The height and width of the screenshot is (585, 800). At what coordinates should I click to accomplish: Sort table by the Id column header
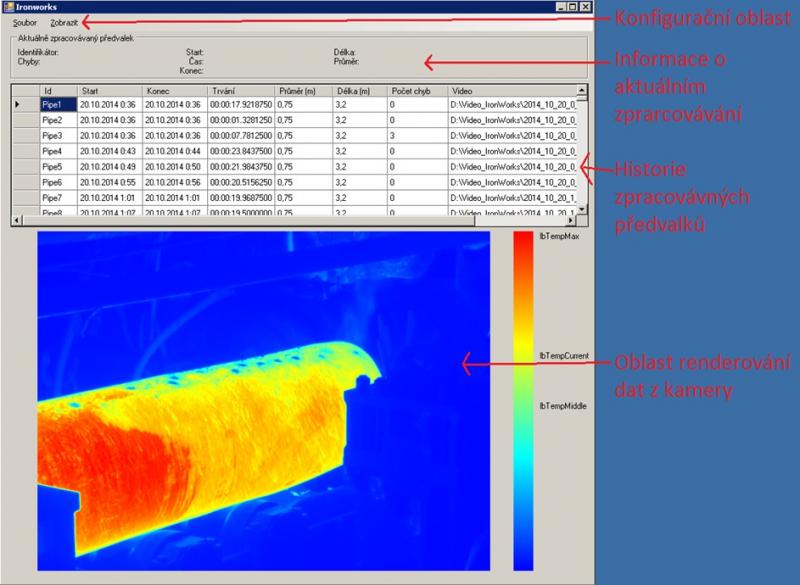coord(57,90)
